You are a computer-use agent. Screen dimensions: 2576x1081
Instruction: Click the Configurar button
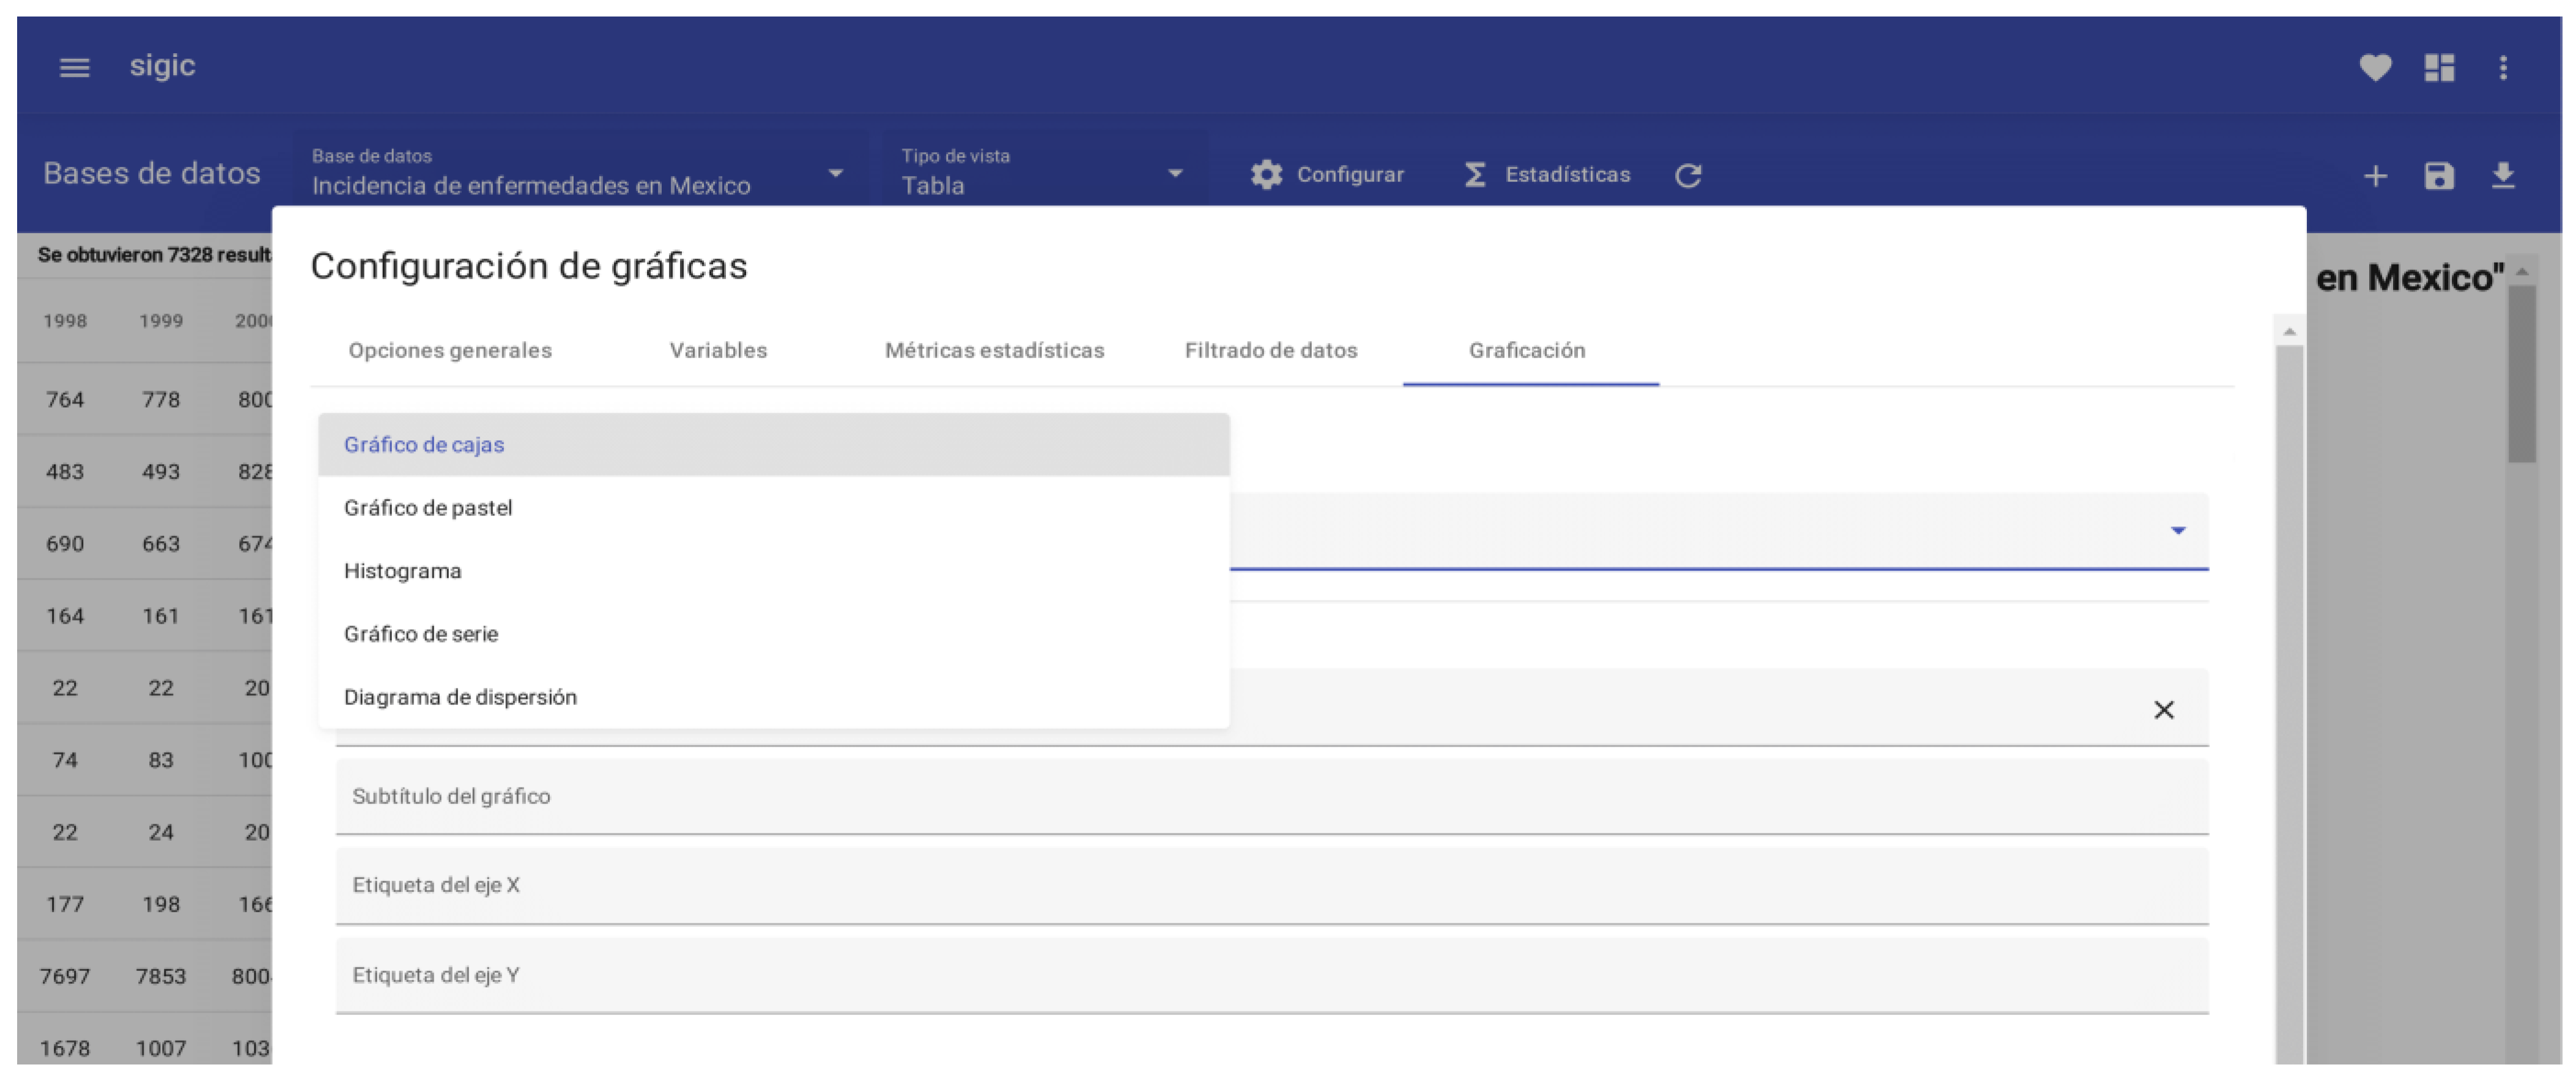(x=1327, y=175)
